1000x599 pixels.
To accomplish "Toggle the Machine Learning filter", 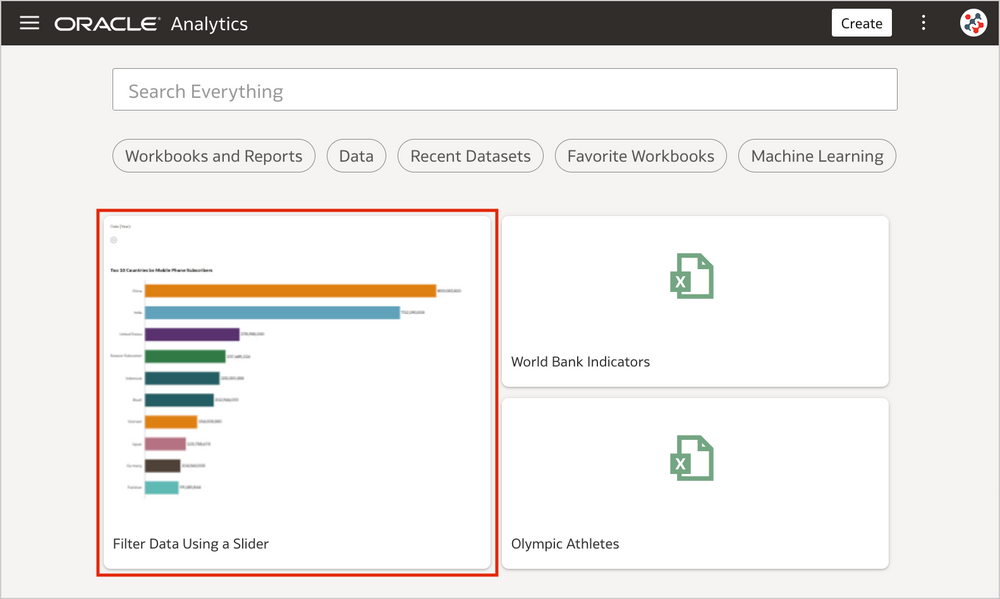I will pyautogui.click(x=816, y=156).
